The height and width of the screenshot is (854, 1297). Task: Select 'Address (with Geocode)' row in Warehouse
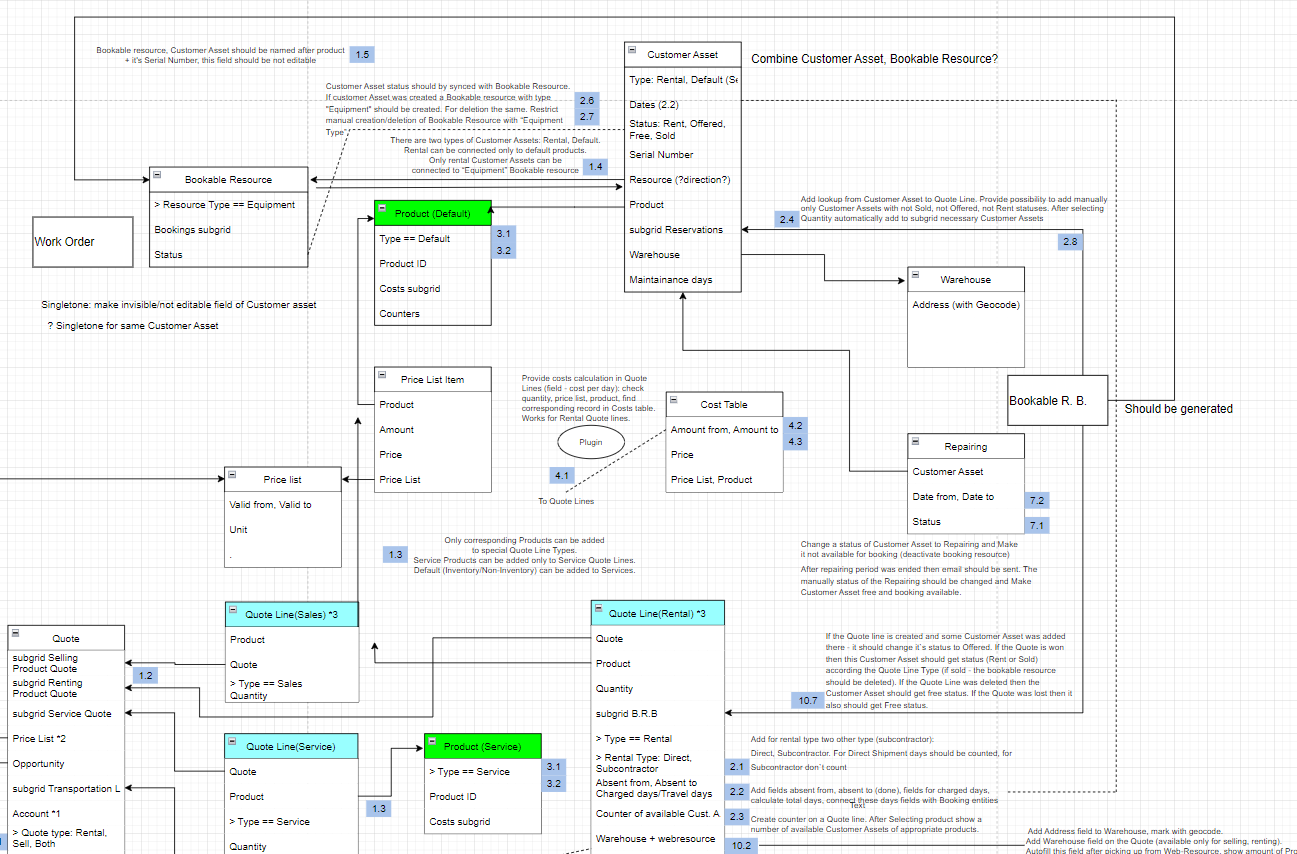coord(966,305)
